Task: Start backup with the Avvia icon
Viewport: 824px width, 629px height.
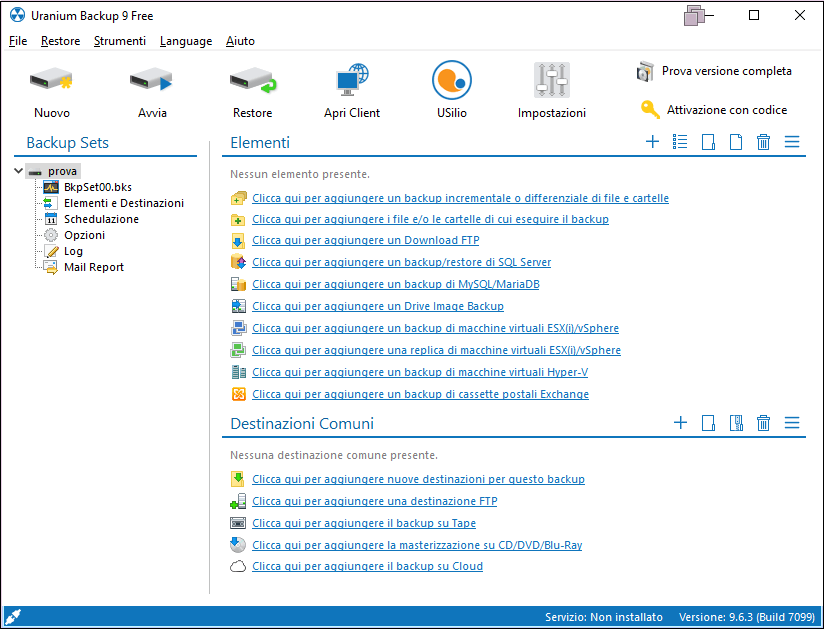Action: pyautogui.click(x=151, y=80)
